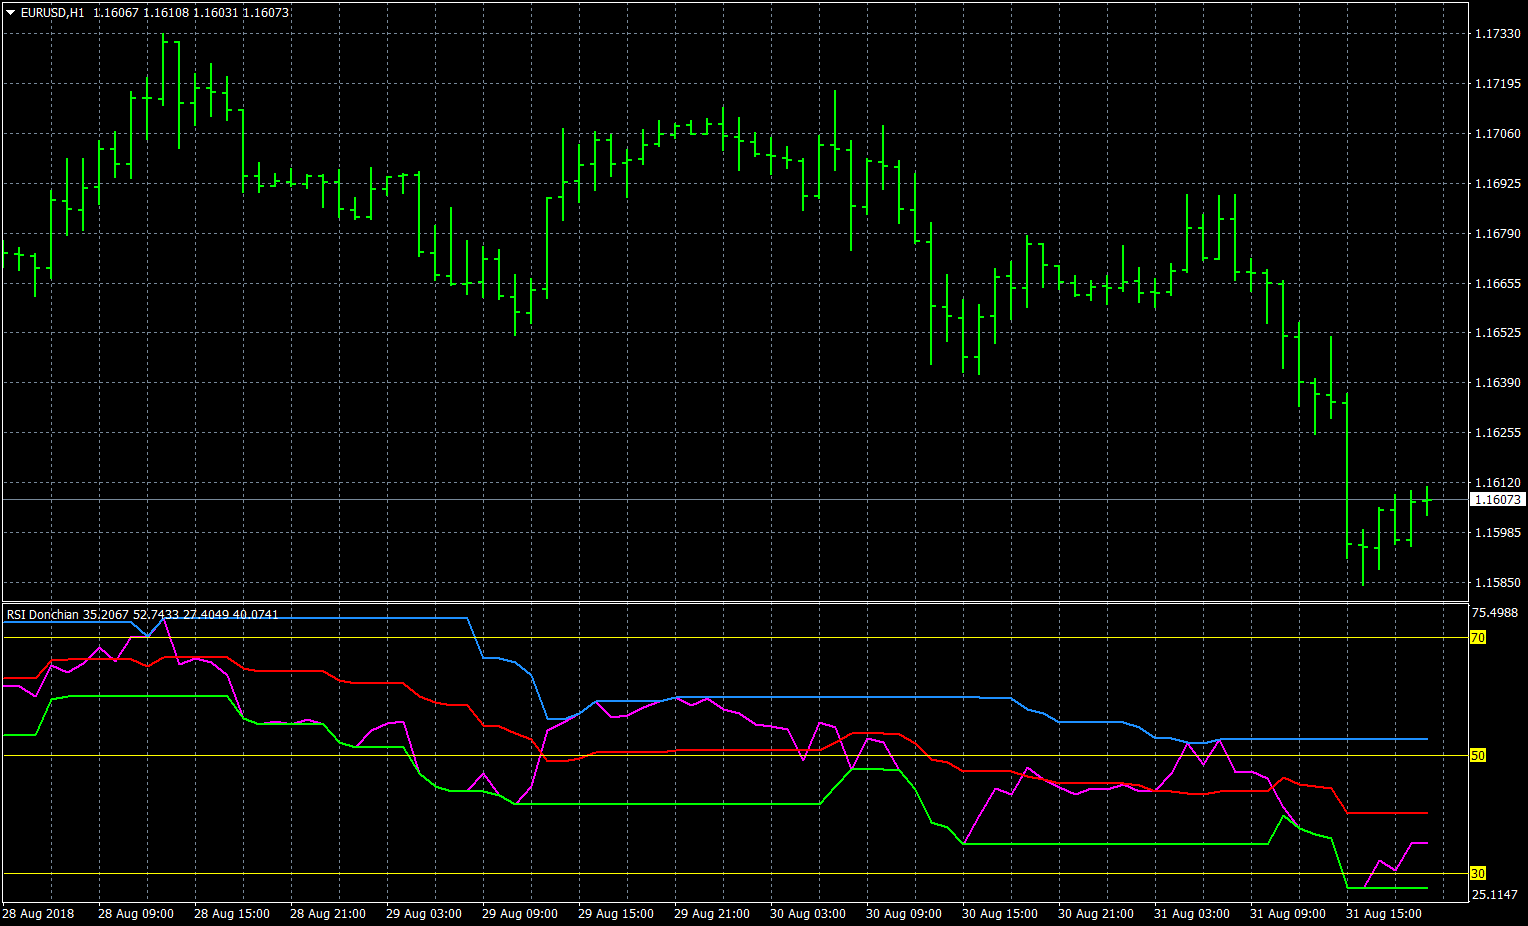Select price level 1.16790 on the scale
Image resolution: width=1528 pixels, height=926 pixels.
pyautogui.click(x=1497, y=234)
